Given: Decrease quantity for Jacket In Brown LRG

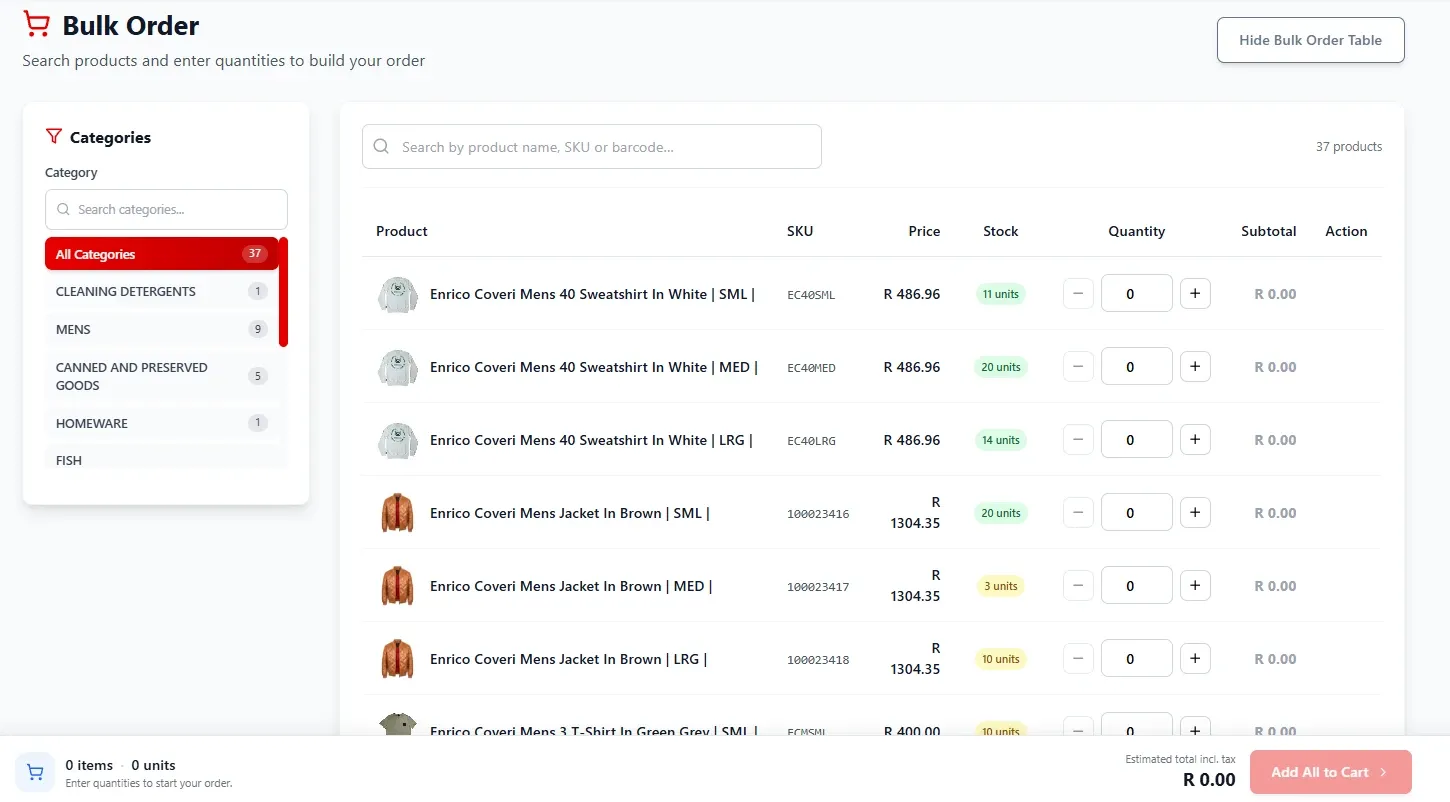Looking at the screenshot, I should tap(1078, 659).
